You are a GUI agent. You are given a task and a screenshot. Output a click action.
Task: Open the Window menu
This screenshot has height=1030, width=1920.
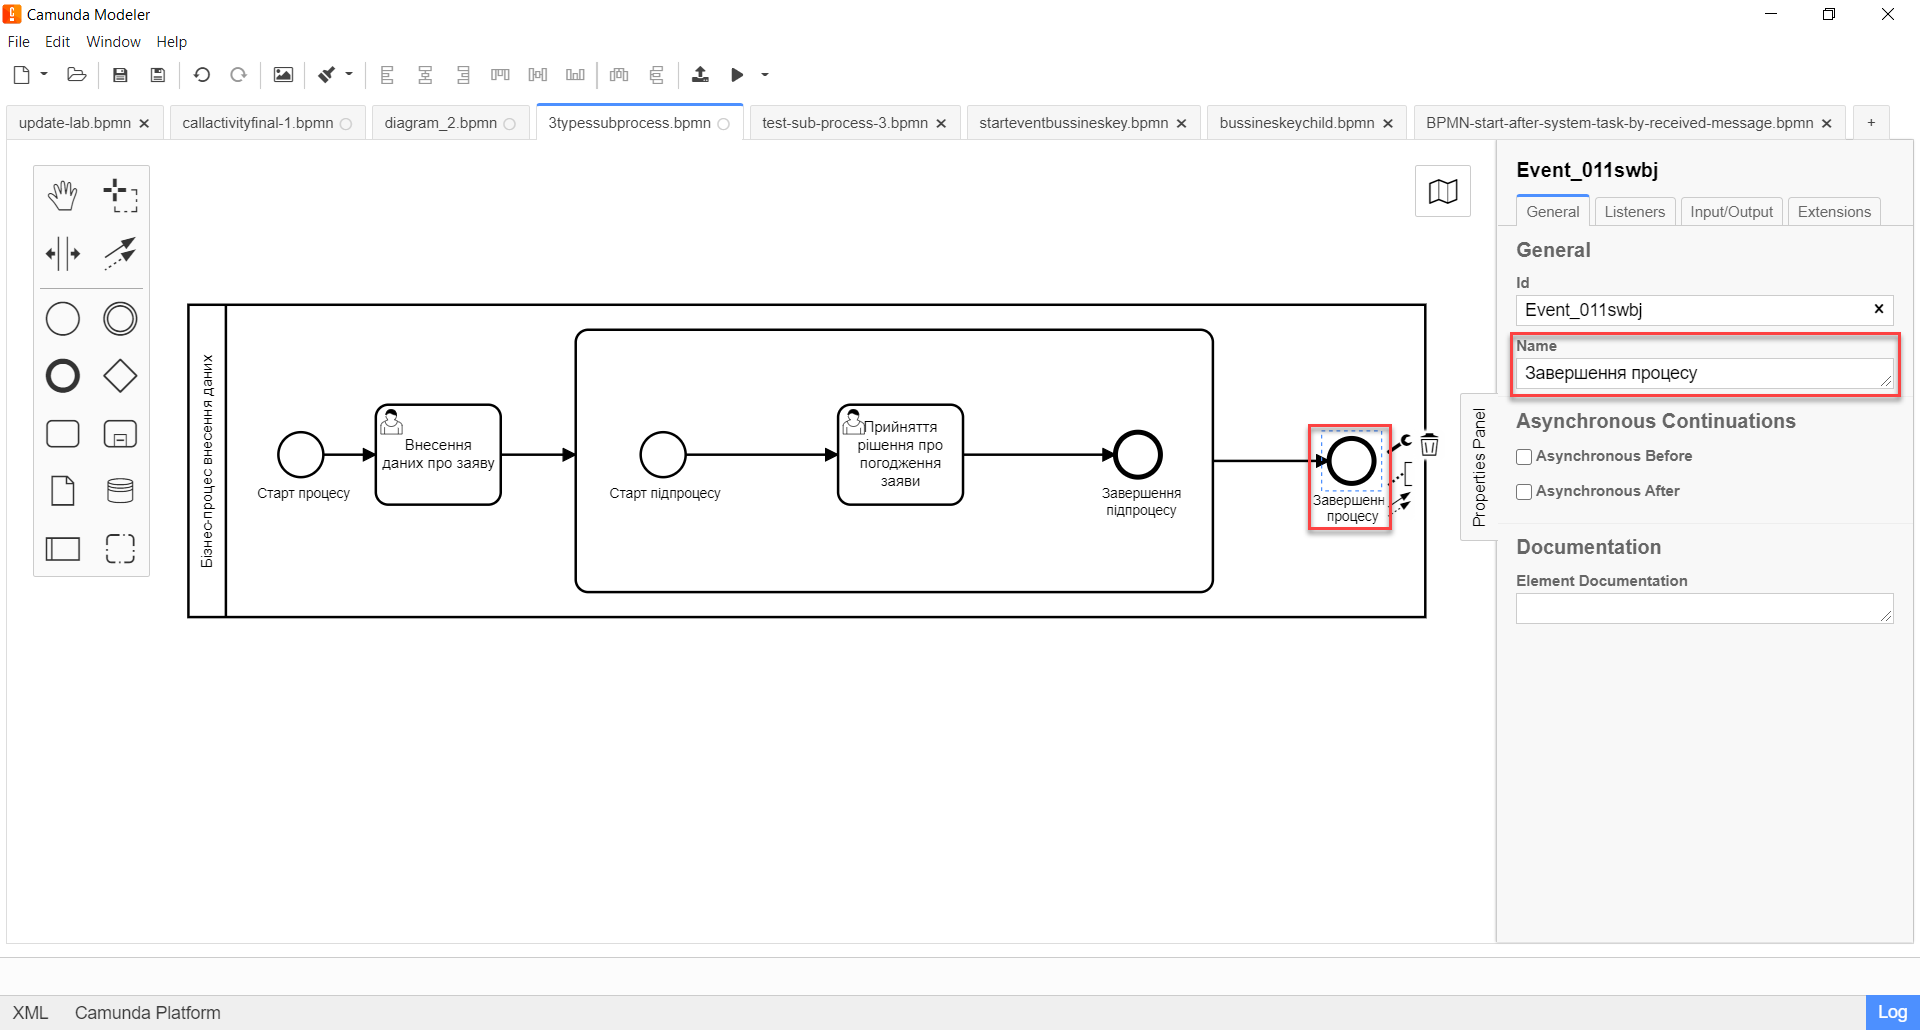[x=113, y=42]
